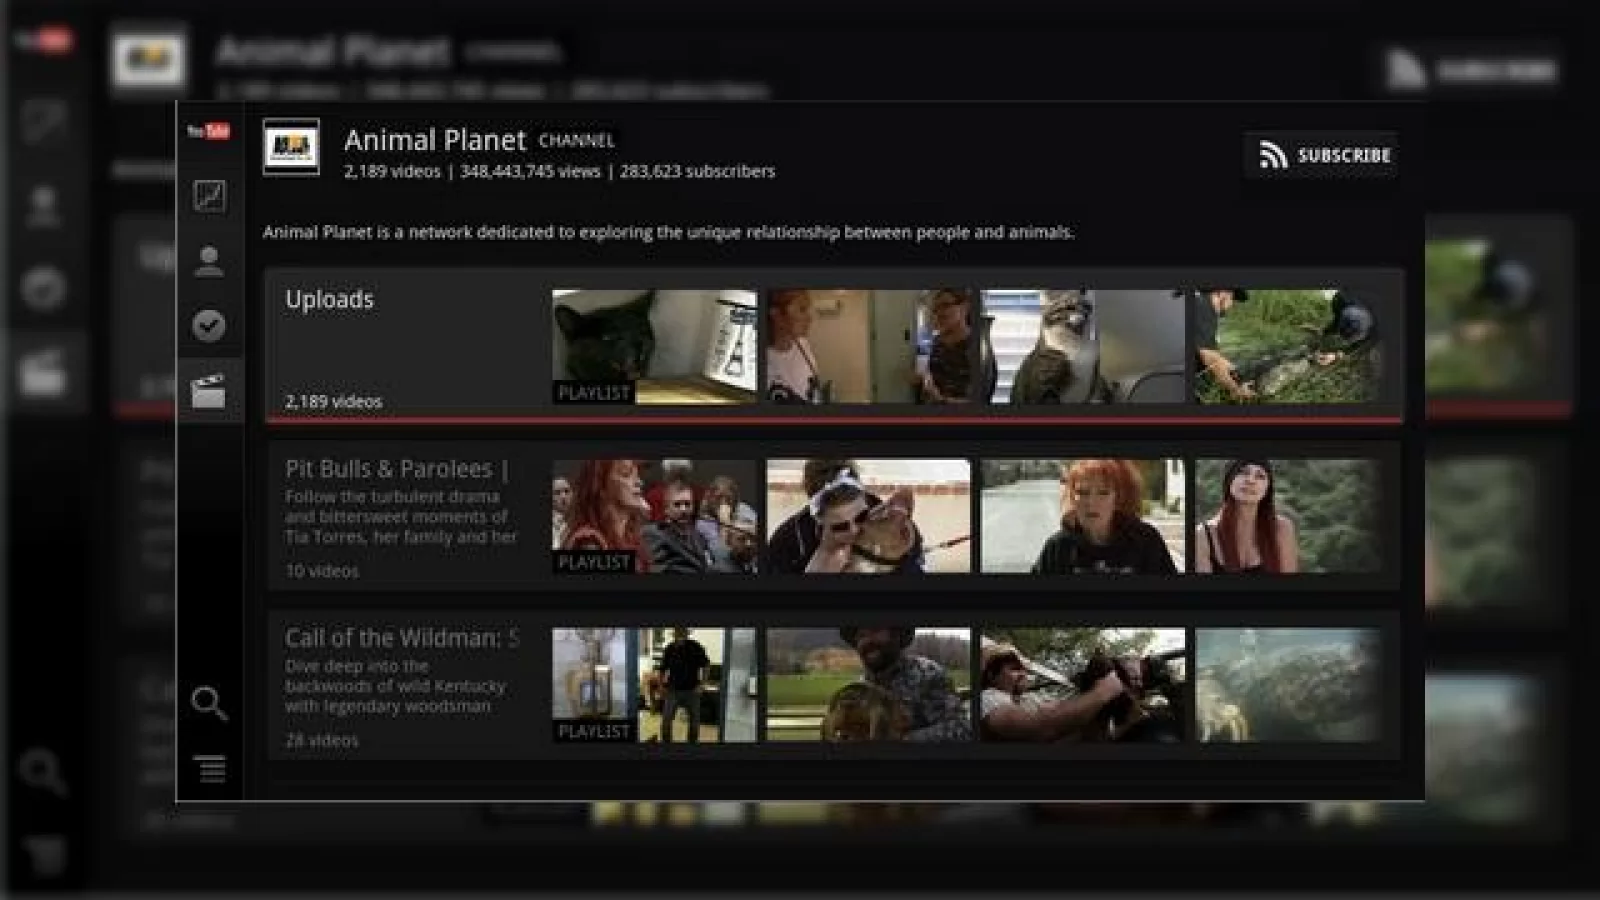1600x900 pixels.
Task: Open Call of the Wildman playlist first thumbnail
Action: (x=655, y=685)
